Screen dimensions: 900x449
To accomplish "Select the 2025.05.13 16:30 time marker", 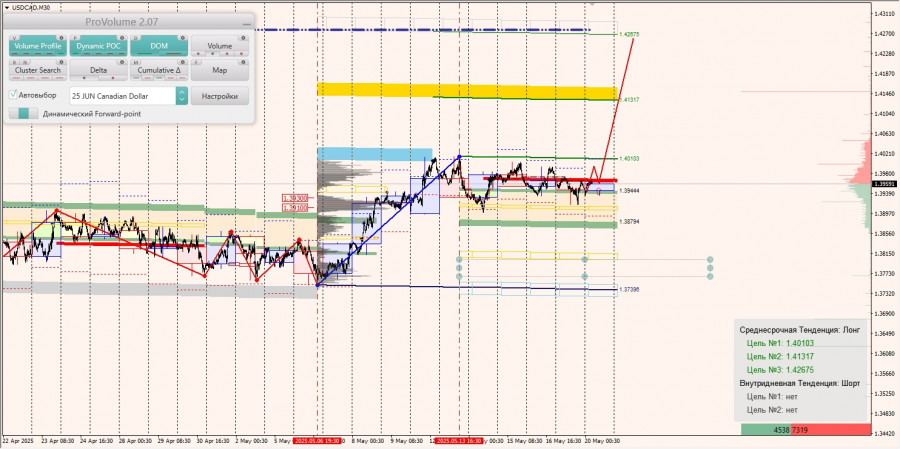I will click(459, 441).
